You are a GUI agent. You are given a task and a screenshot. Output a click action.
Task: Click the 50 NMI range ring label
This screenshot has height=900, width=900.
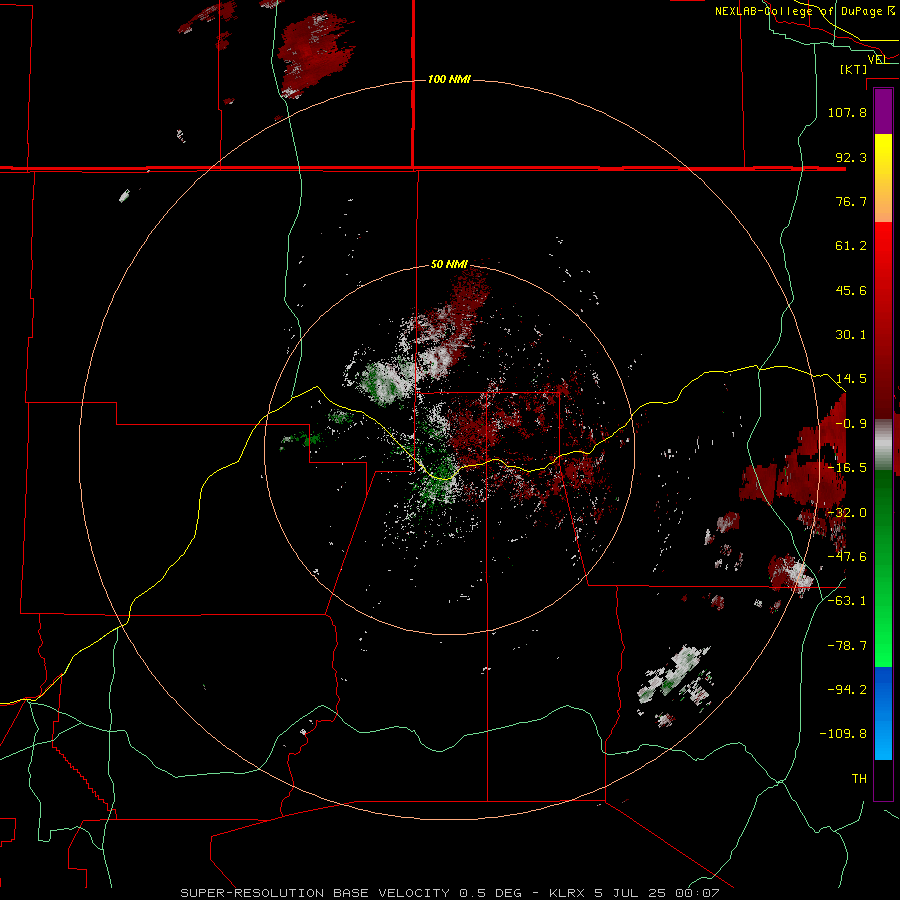click(449, 264)
